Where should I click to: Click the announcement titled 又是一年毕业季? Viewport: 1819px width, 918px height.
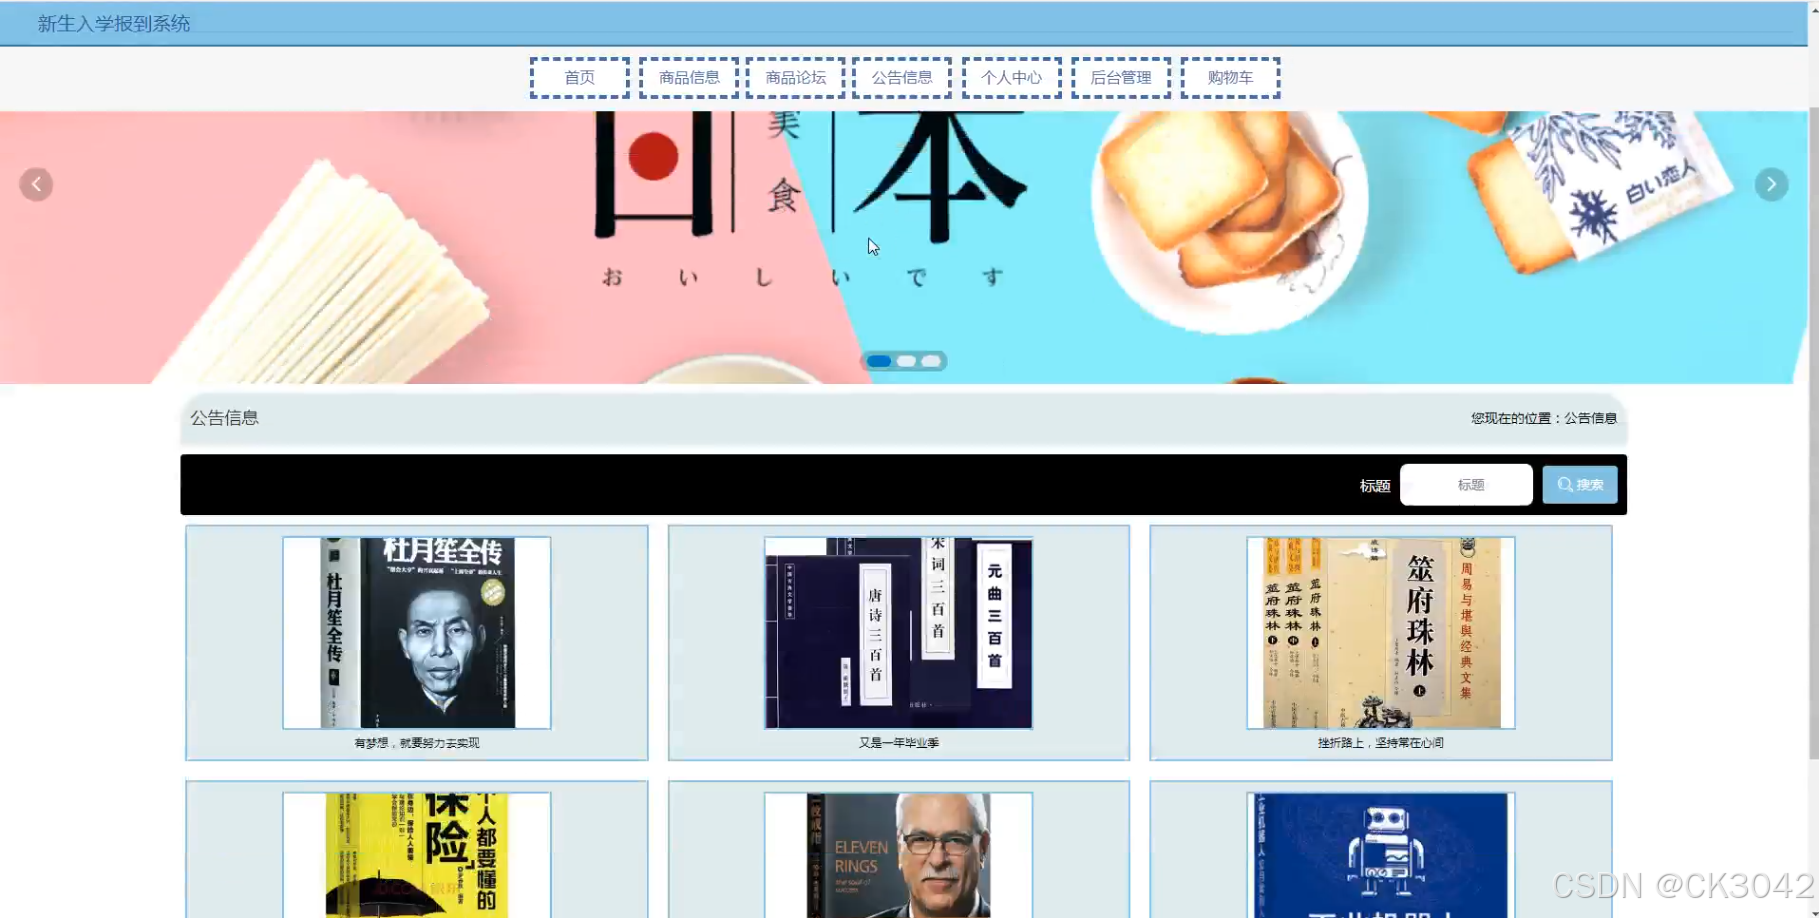(899, 743)
